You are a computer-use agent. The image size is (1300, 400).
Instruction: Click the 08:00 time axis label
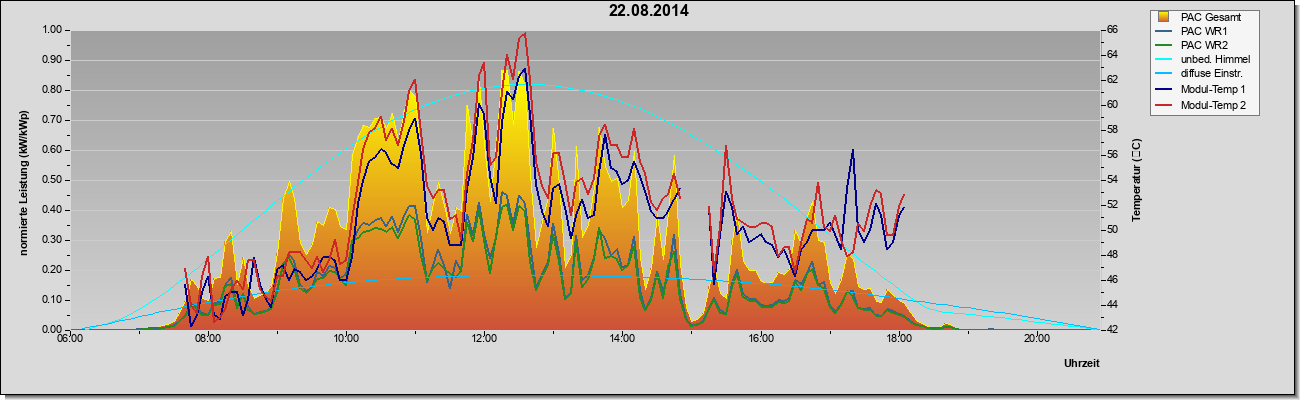(208, 338)
